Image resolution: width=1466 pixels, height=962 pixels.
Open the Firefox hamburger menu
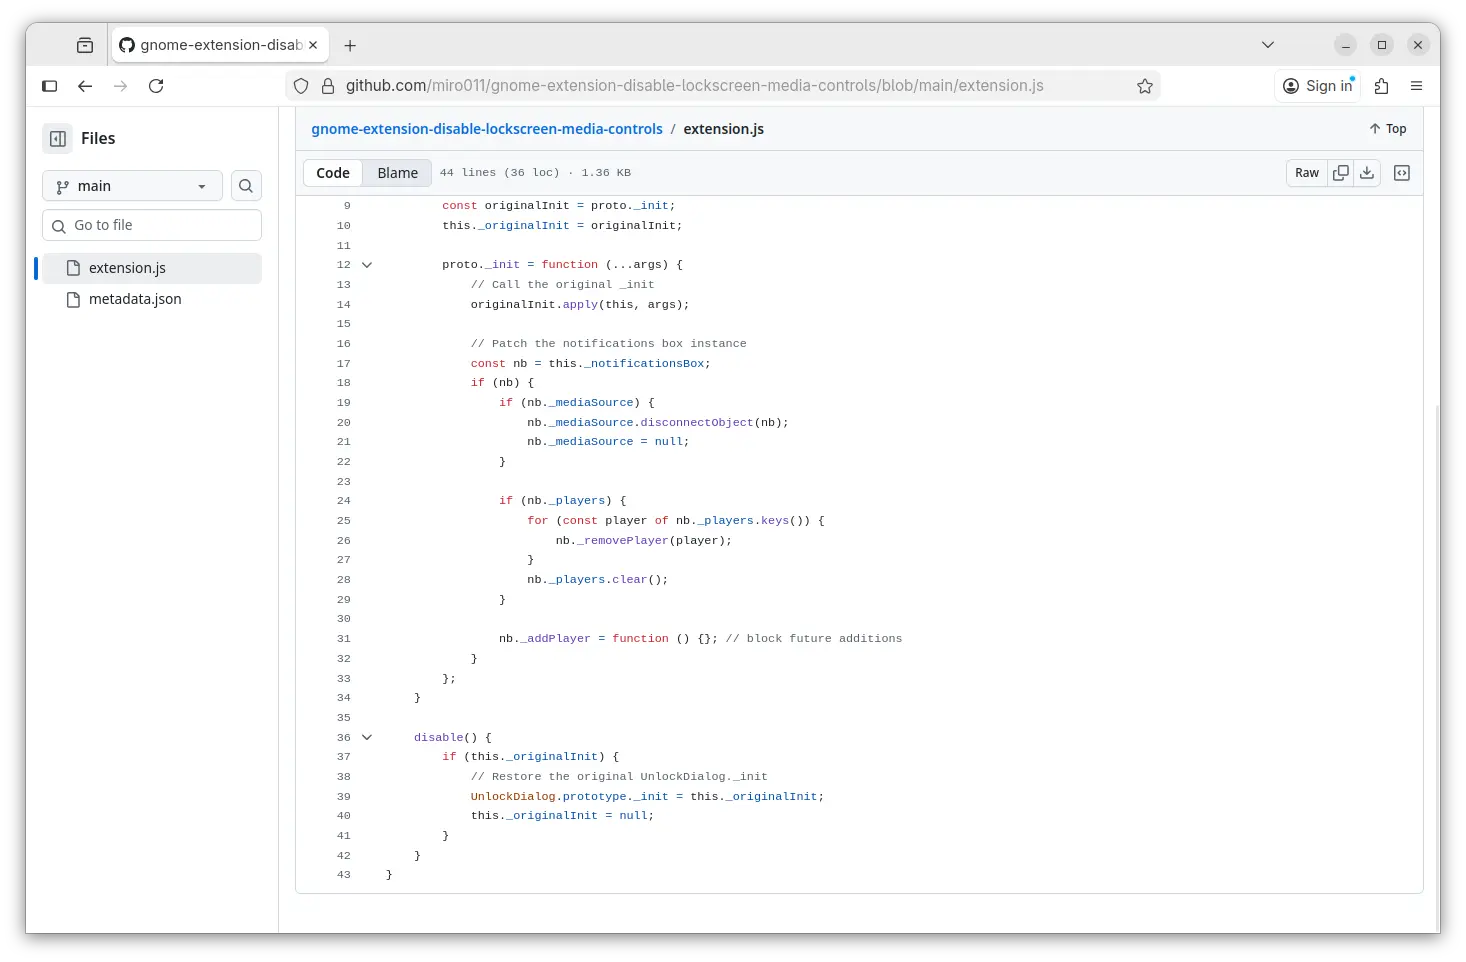pos(1416,86)
